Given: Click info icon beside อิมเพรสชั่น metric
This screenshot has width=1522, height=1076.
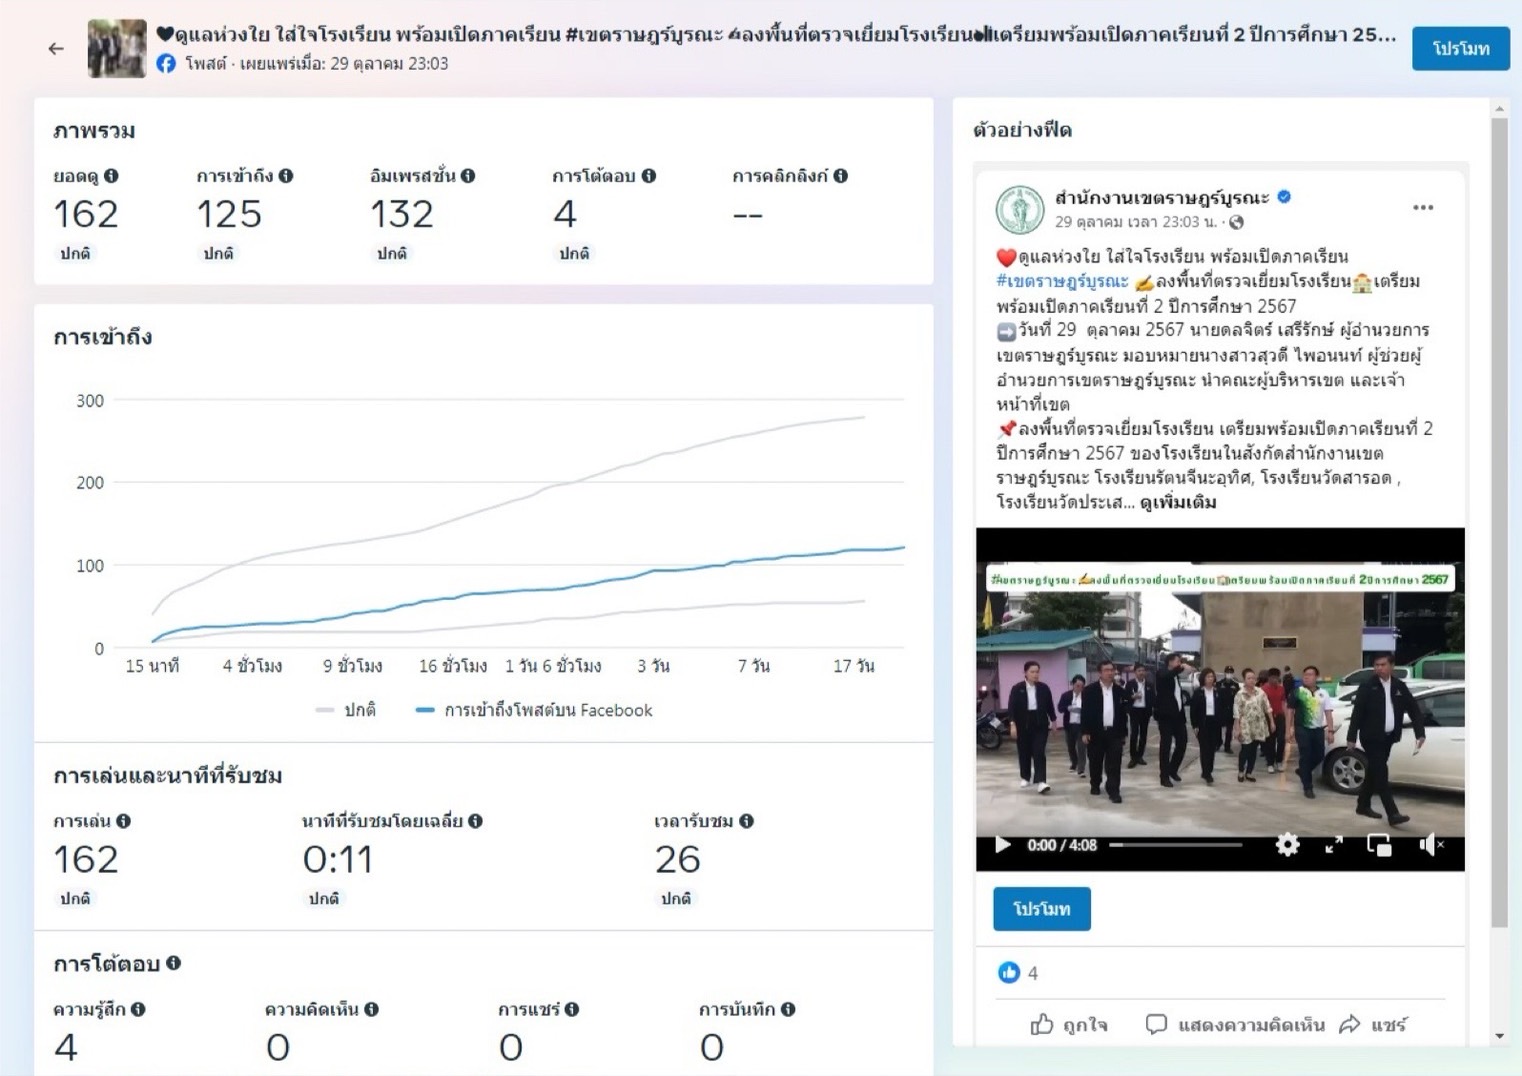Looking at the screenshot, I should tap(468, 176).
